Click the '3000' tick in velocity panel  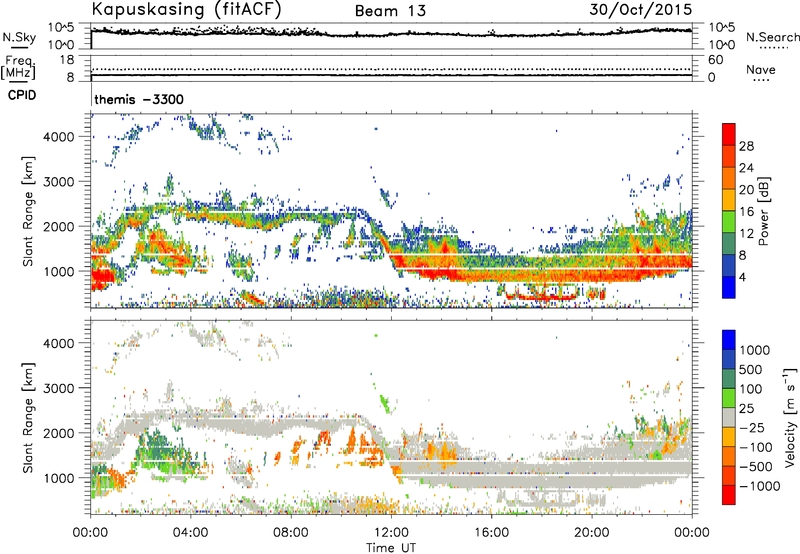(x=58, y=388)
